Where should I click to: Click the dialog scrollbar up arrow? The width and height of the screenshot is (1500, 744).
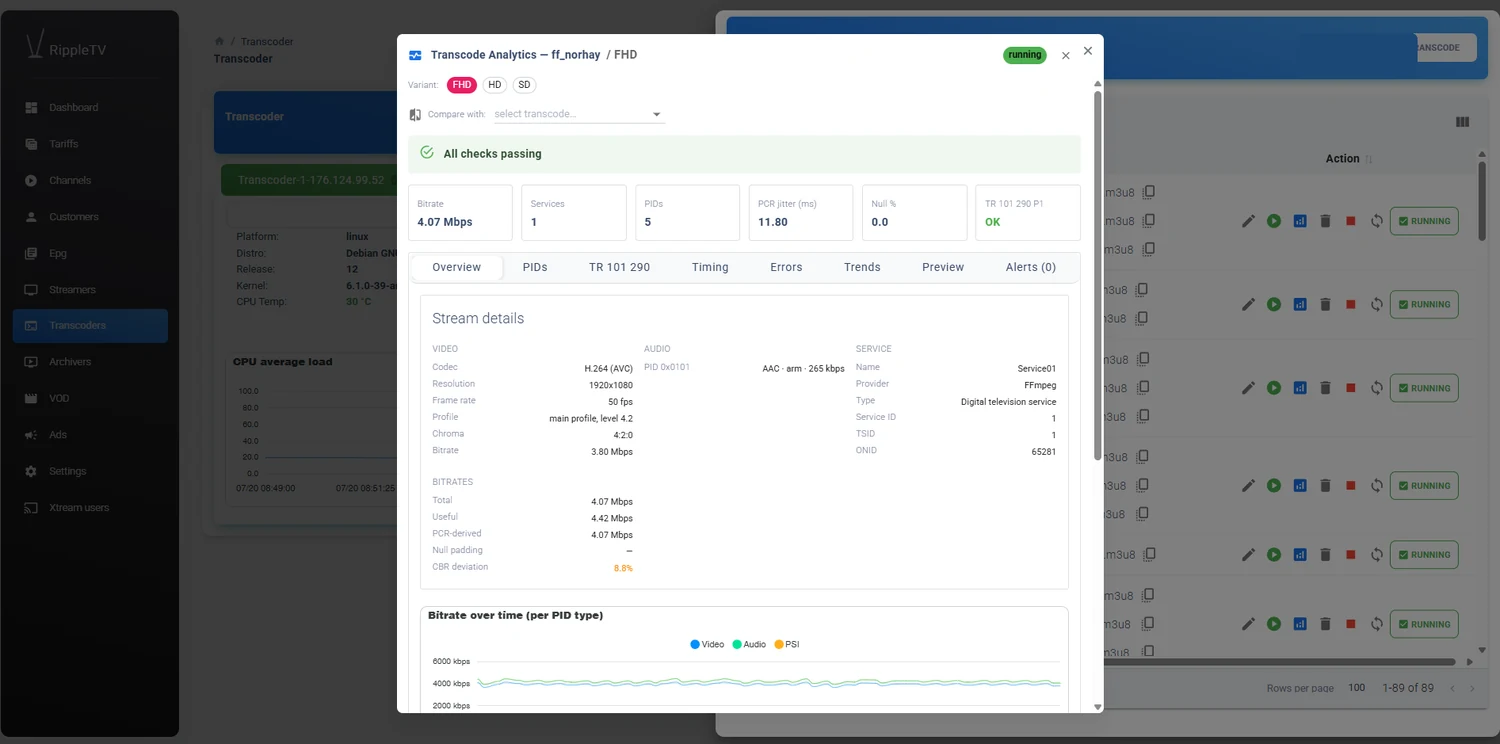1097,84
